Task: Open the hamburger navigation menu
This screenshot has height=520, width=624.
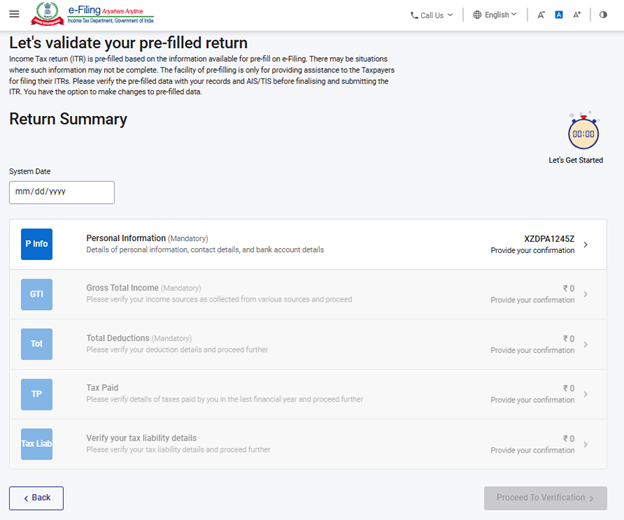Action: [14, 14]
